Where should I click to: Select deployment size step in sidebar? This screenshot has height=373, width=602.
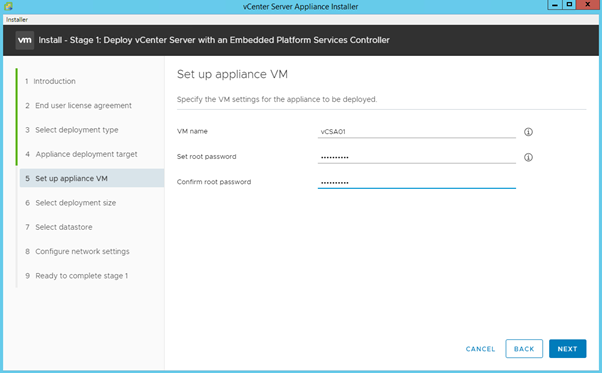pos(71,203)
